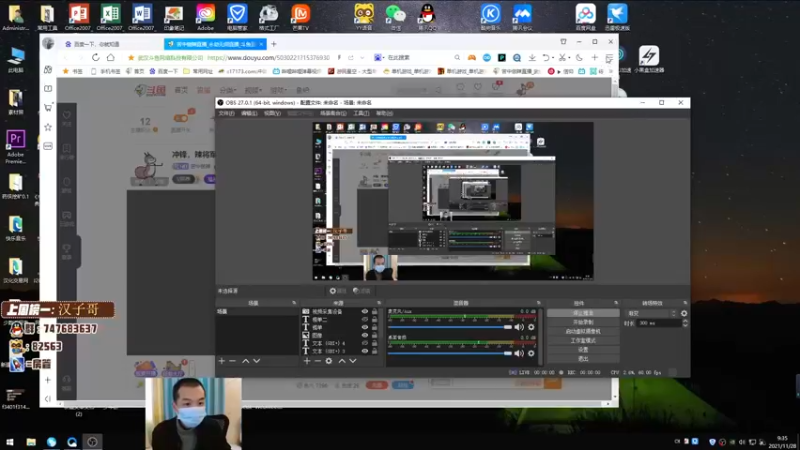Switch to the 百度一下 browser tab
Screen dimensions: 800x450
(96, 44)
